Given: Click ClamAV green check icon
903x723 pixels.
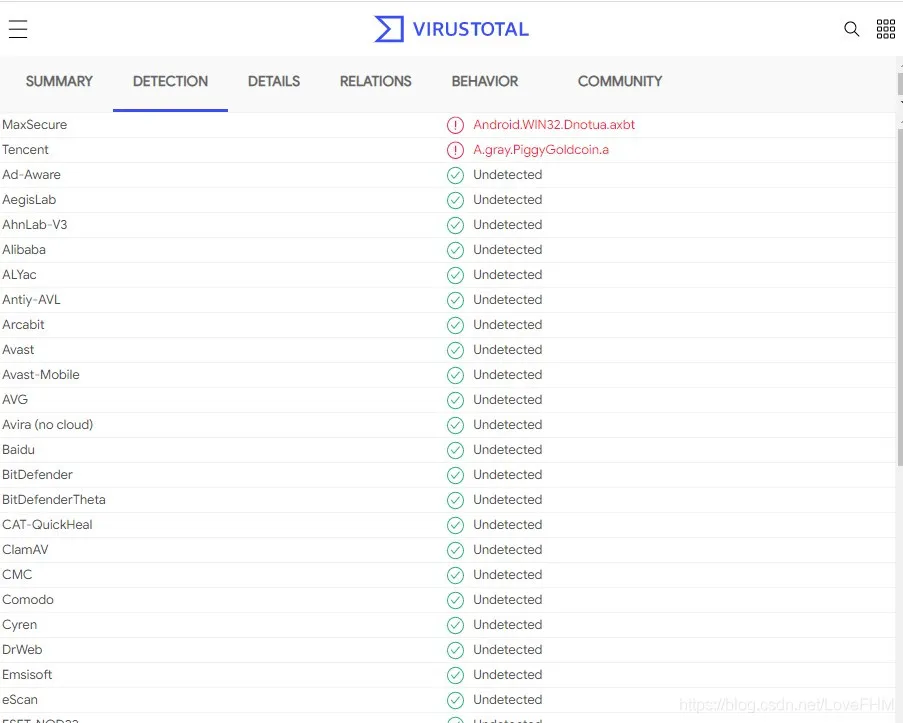Looking at the screenshot, I should [x=455, y=550].
